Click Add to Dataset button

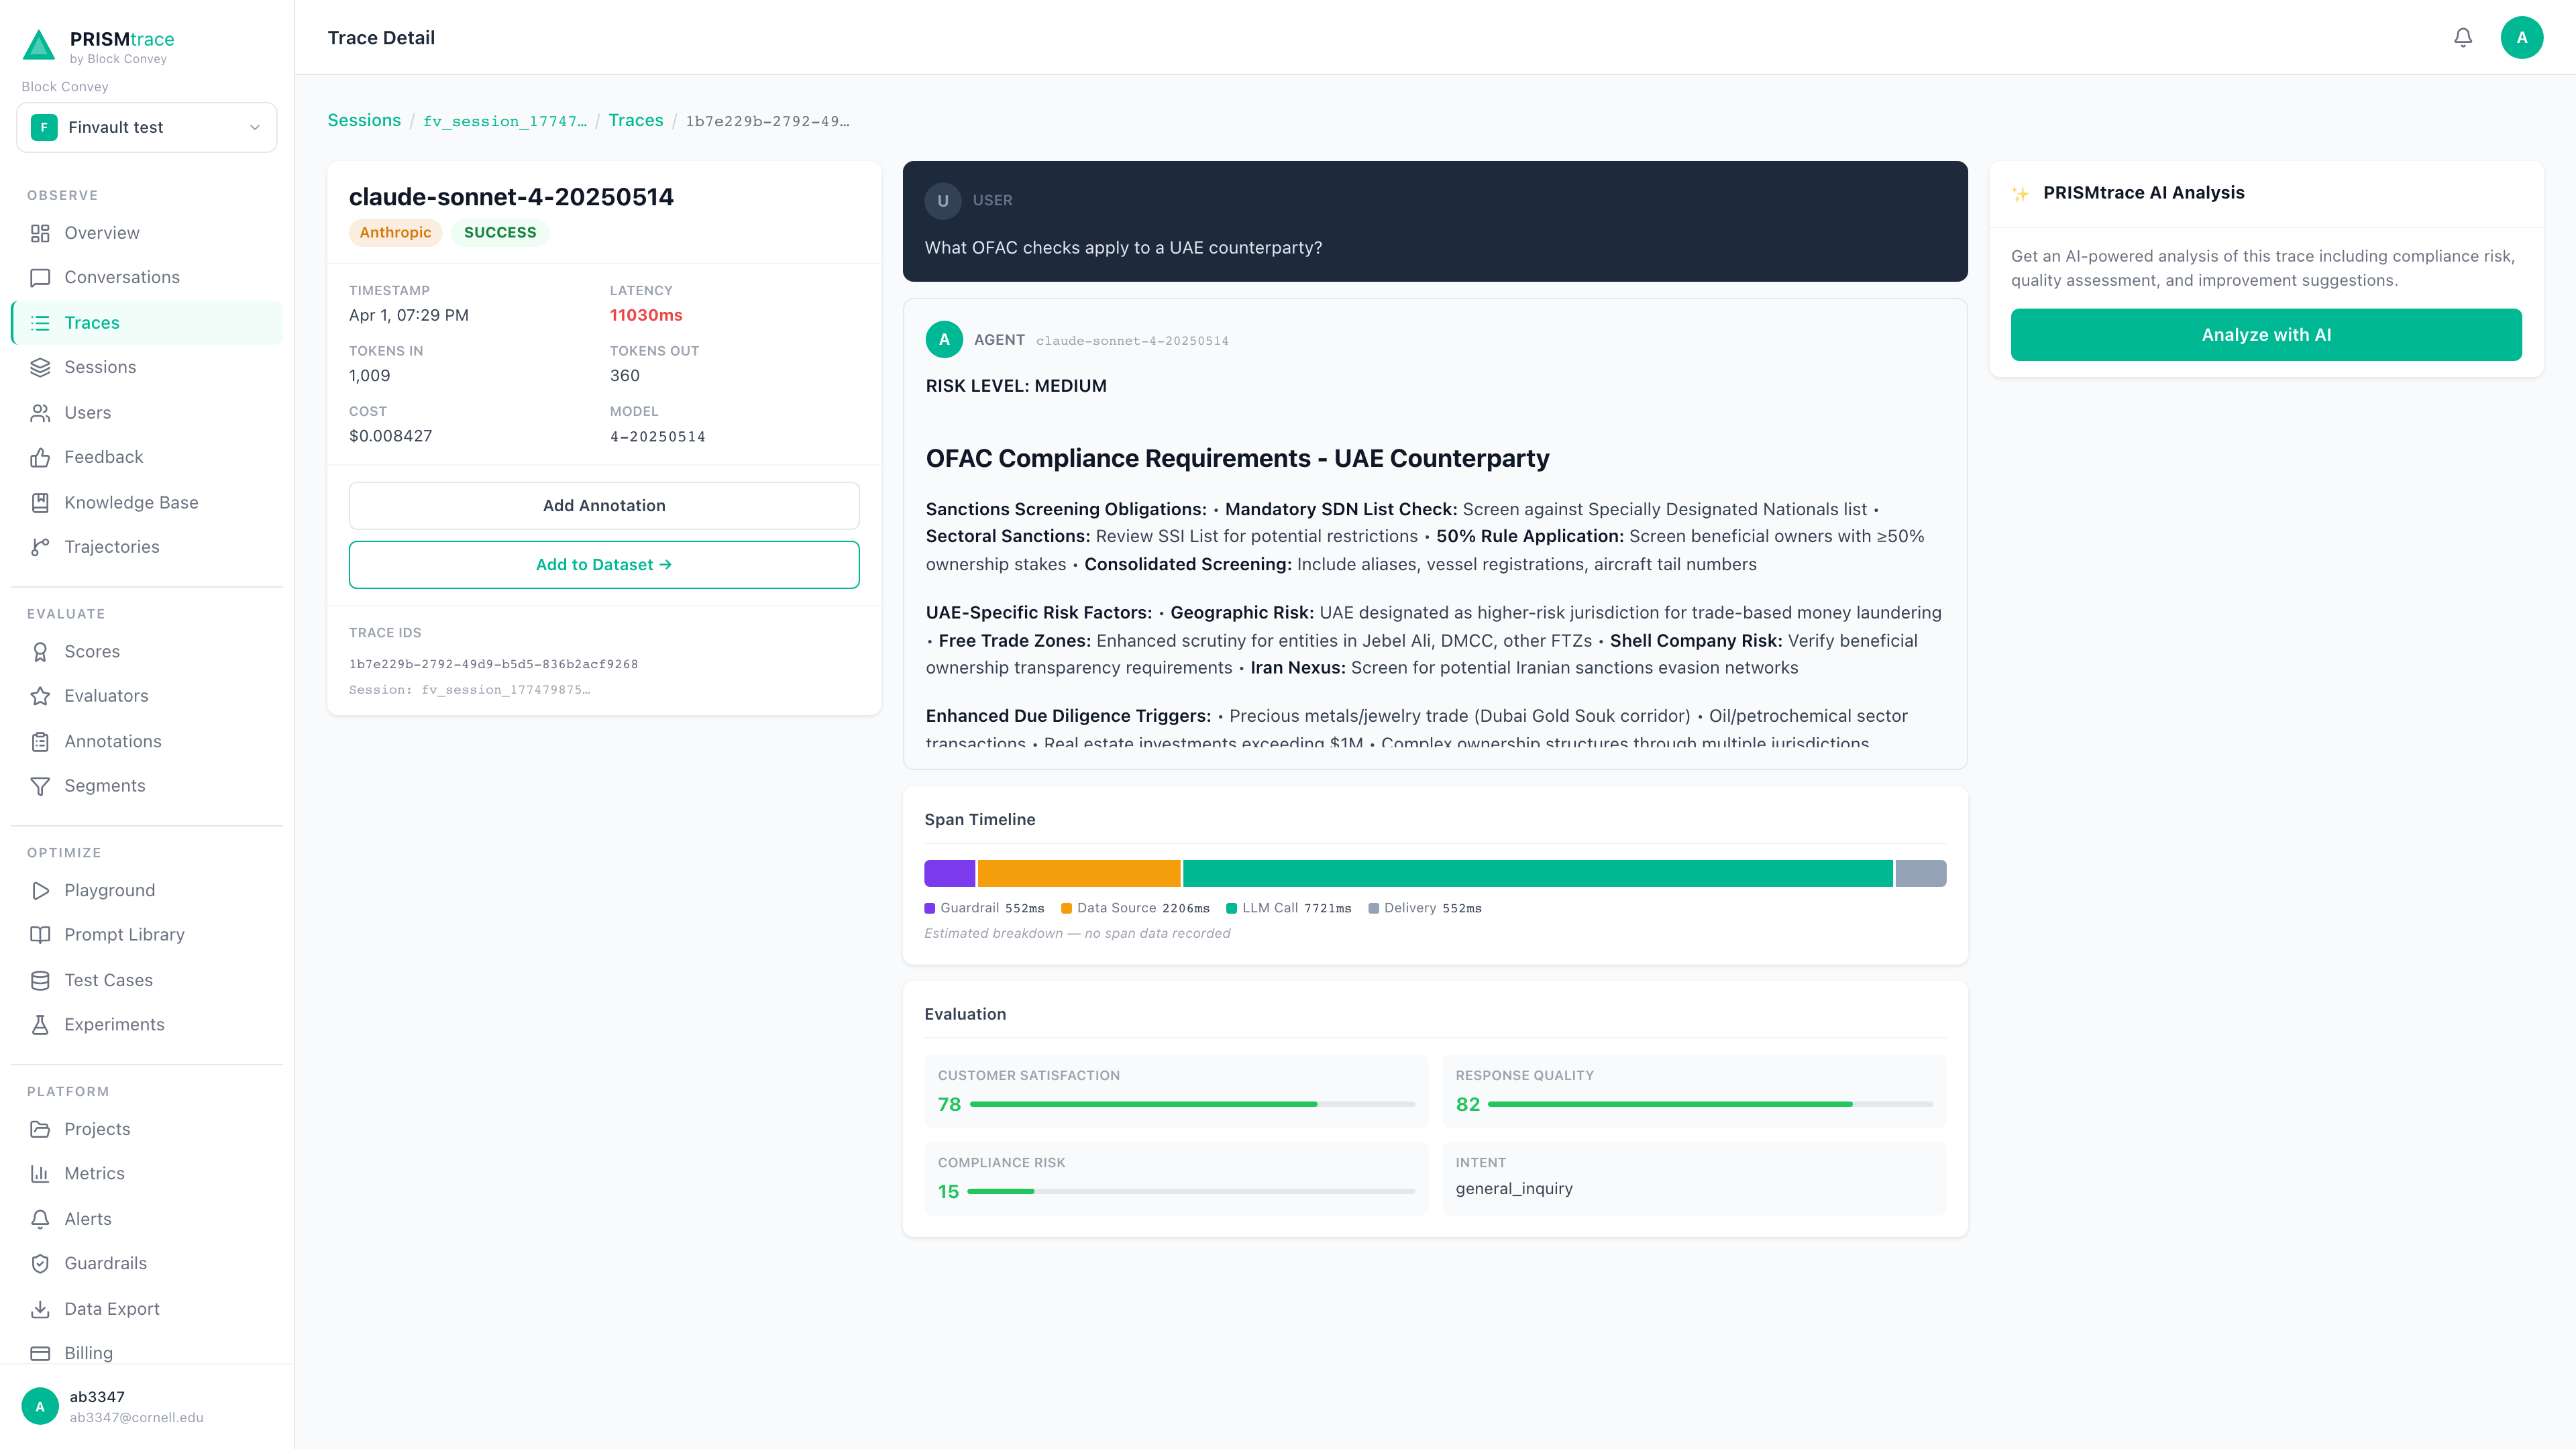coord(604,565)
